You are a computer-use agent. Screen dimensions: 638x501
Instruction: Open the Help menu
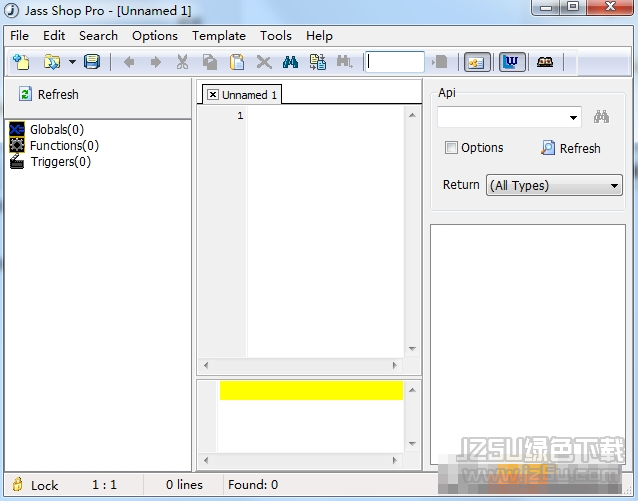point(319,36)
